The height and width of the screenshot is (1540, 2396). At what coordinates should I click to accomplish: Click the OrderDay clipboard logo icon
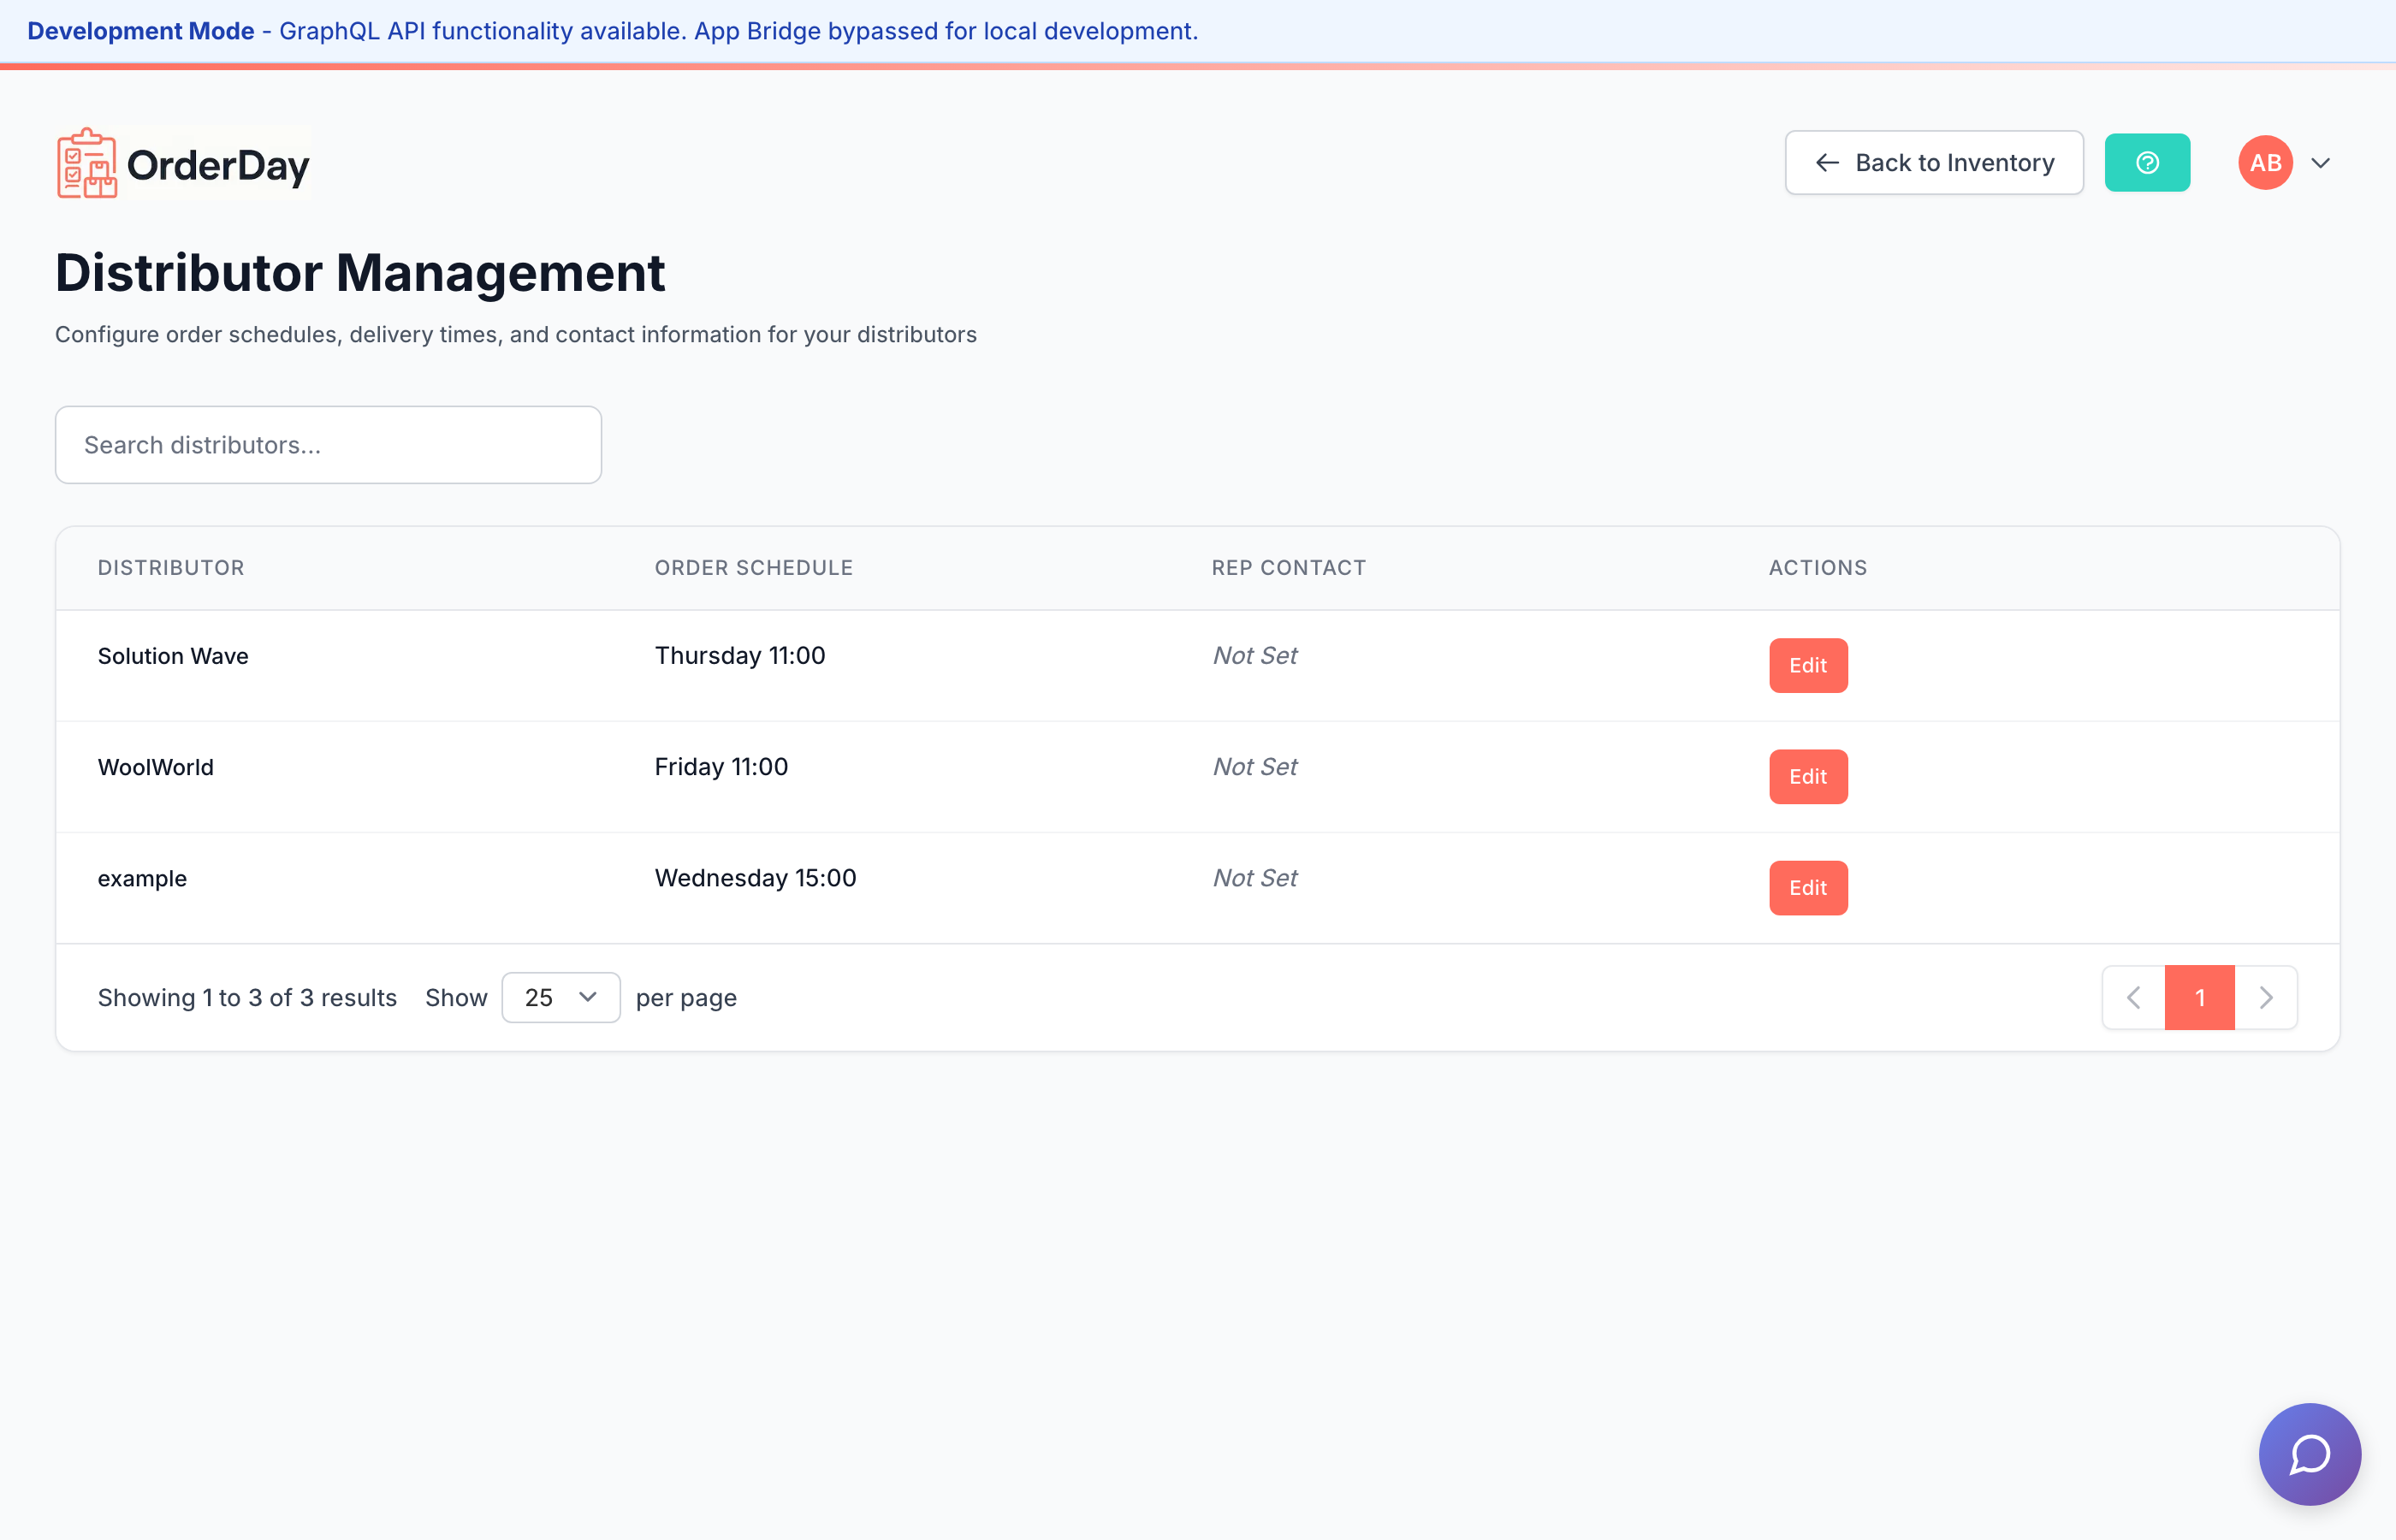pyautogui.click(x=87, y=164)
